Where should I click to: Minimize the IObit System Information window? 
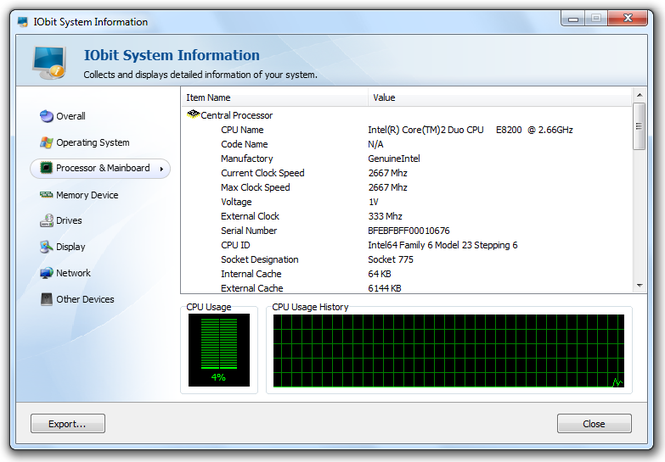coord(573,19)
